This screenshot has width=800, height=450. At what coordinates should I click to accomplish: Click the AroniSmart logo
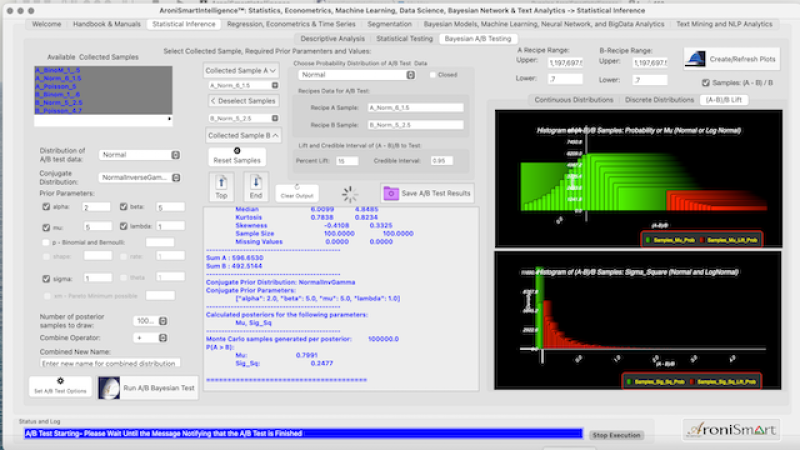[x=731, y=430]
